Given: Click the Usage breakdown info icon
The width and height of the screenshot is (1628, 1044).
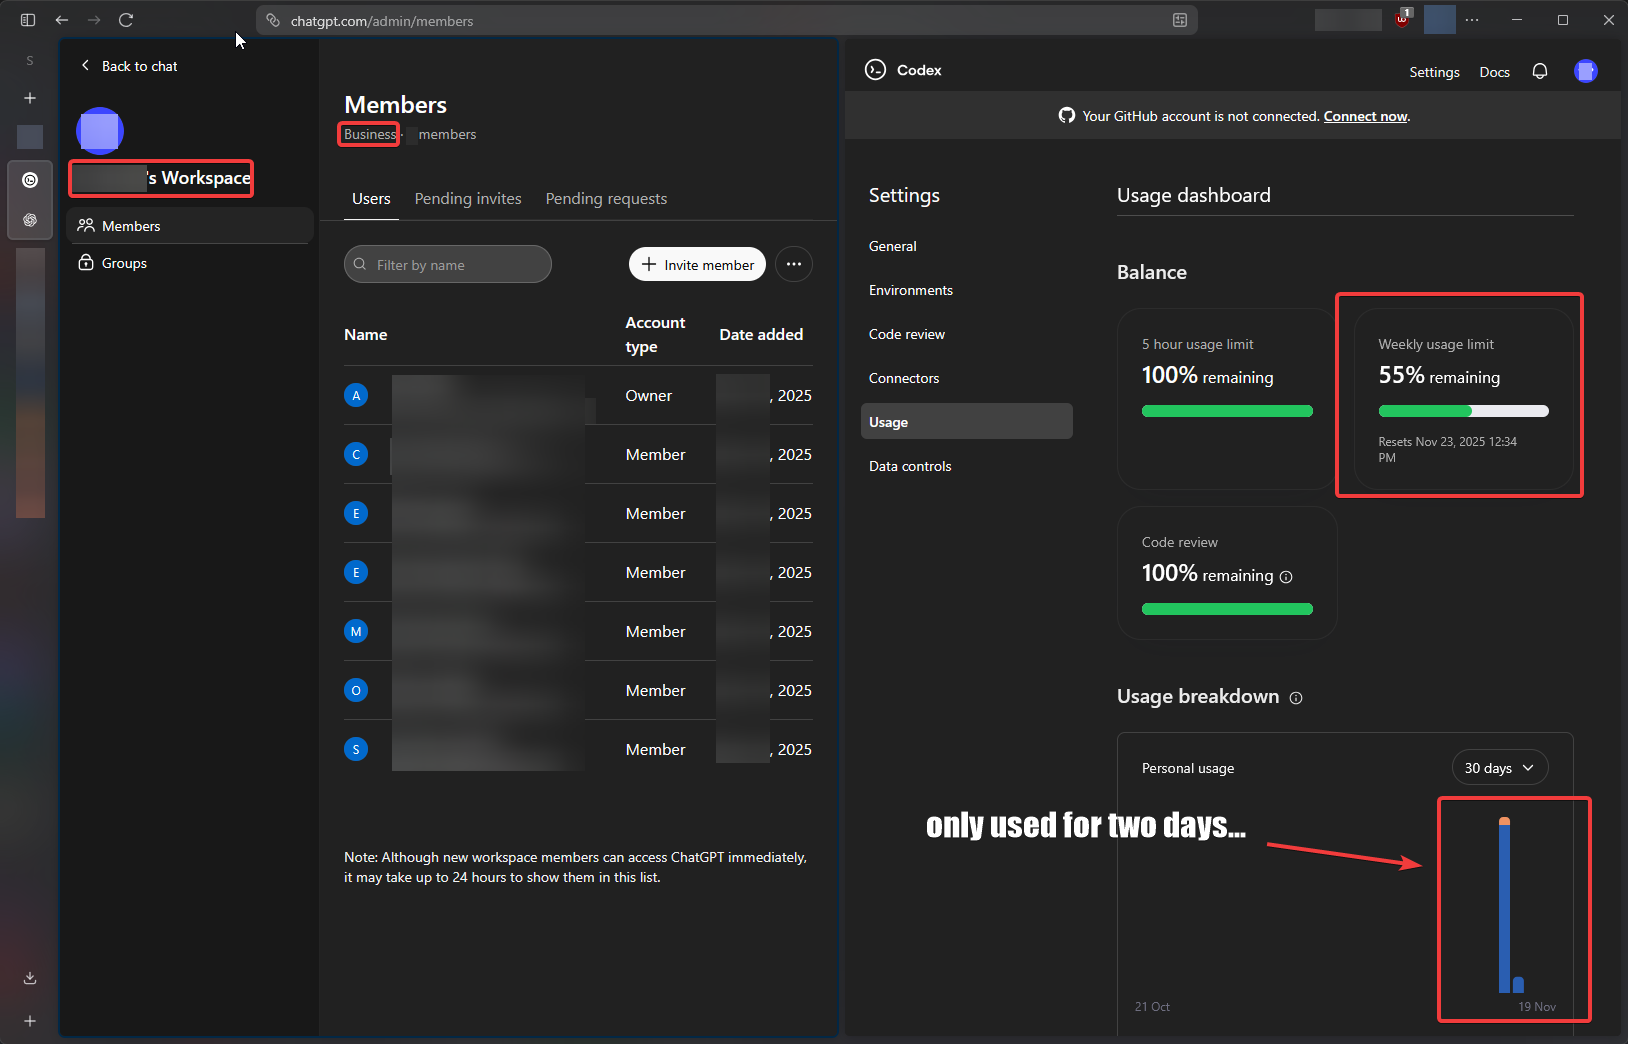Looking at the screenshot, I should (1296, 698).
